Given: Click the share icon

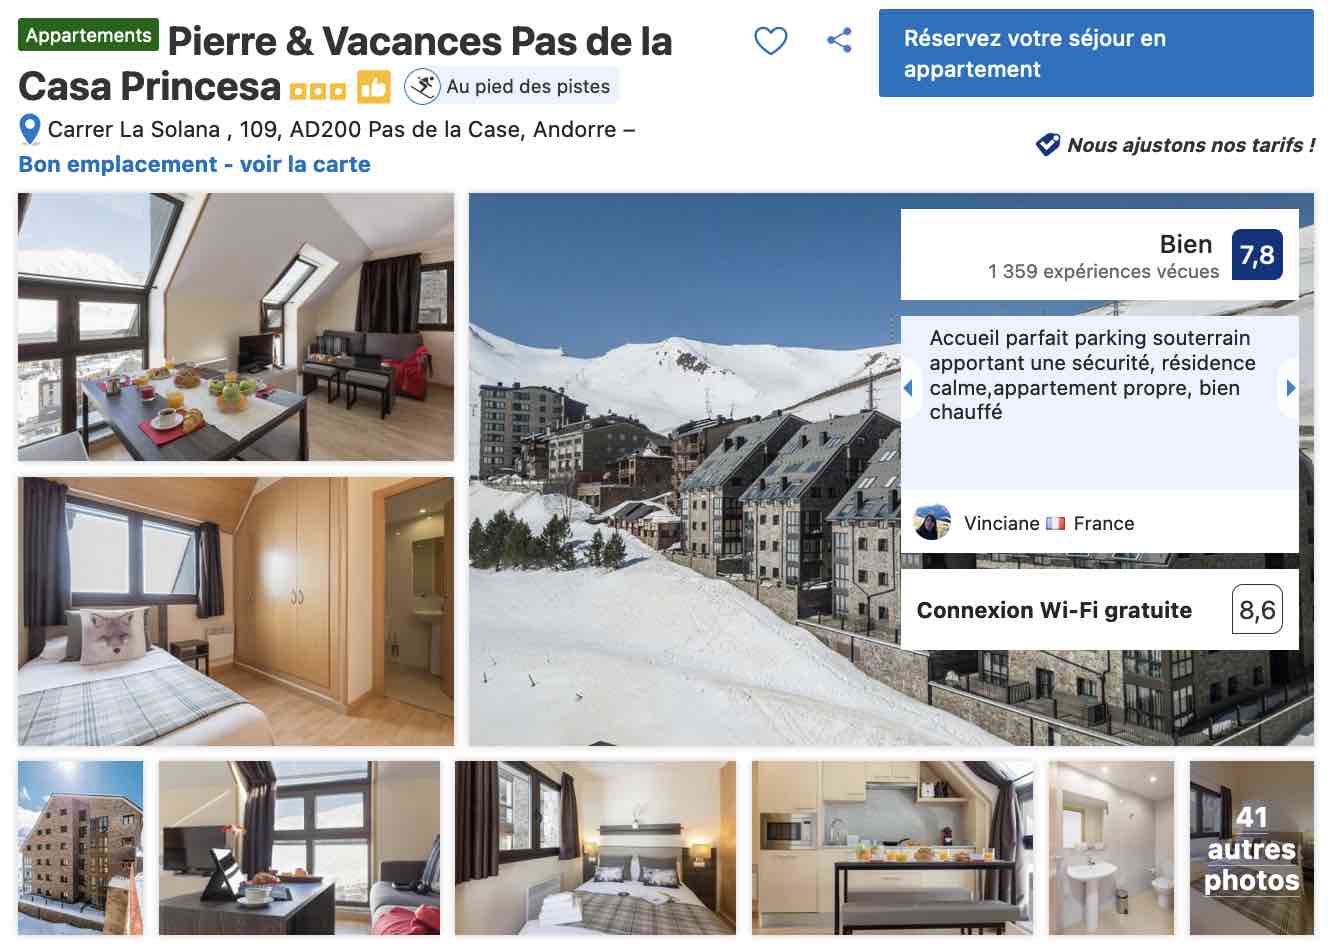Looking at the screenshot, I should [x=839, y=41].
